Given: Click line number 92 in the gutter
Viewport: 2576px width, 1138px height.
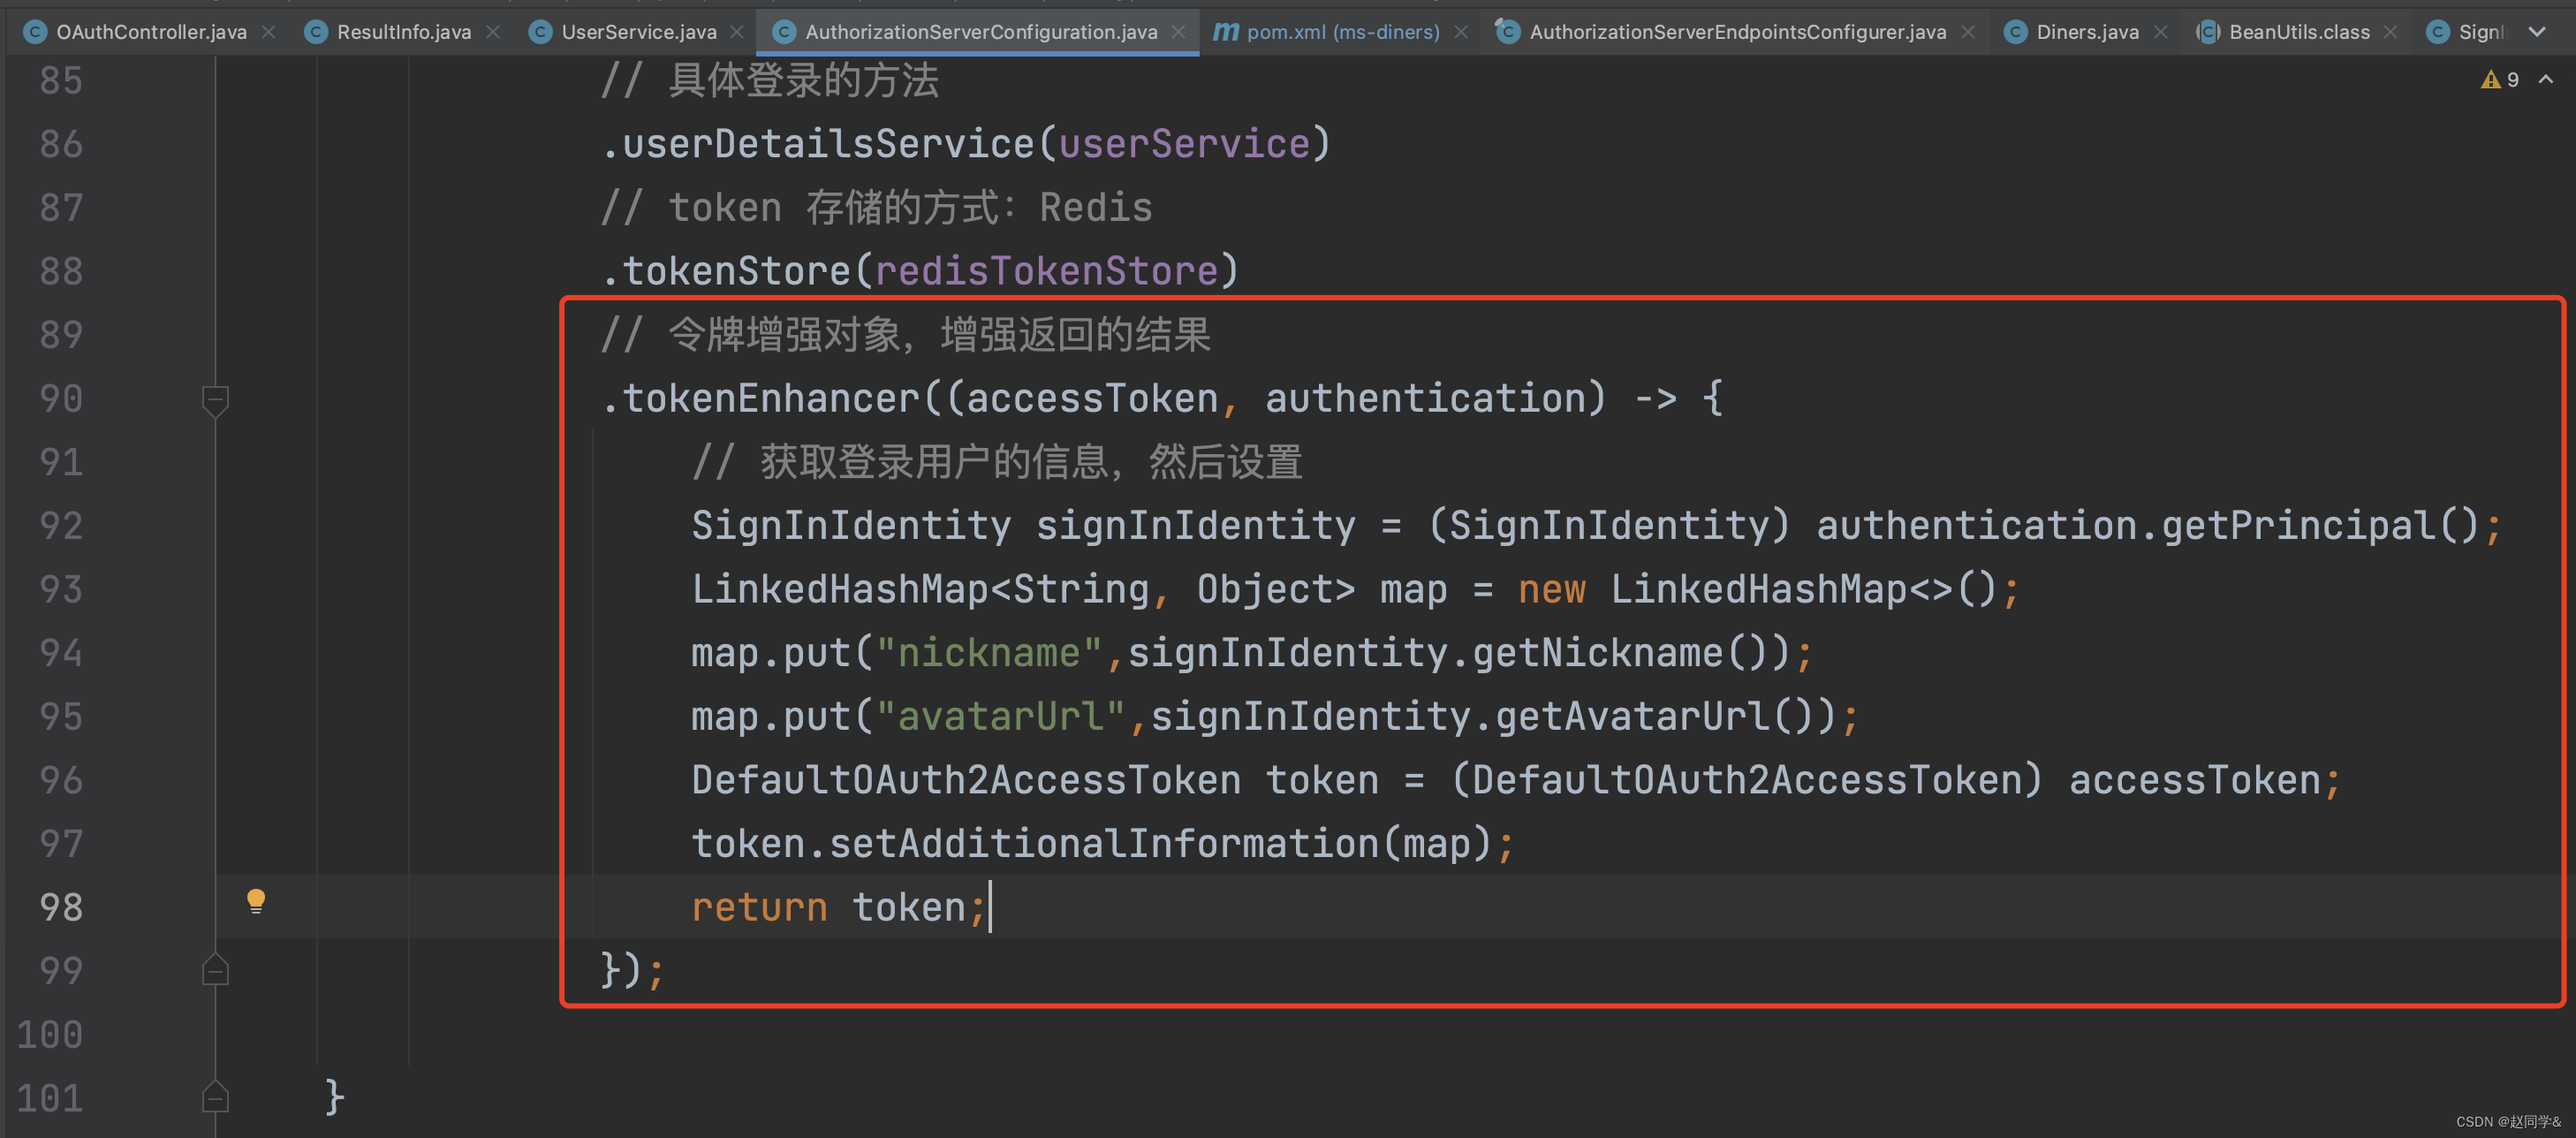Looking at the screenshot, I should pos(61,526).
